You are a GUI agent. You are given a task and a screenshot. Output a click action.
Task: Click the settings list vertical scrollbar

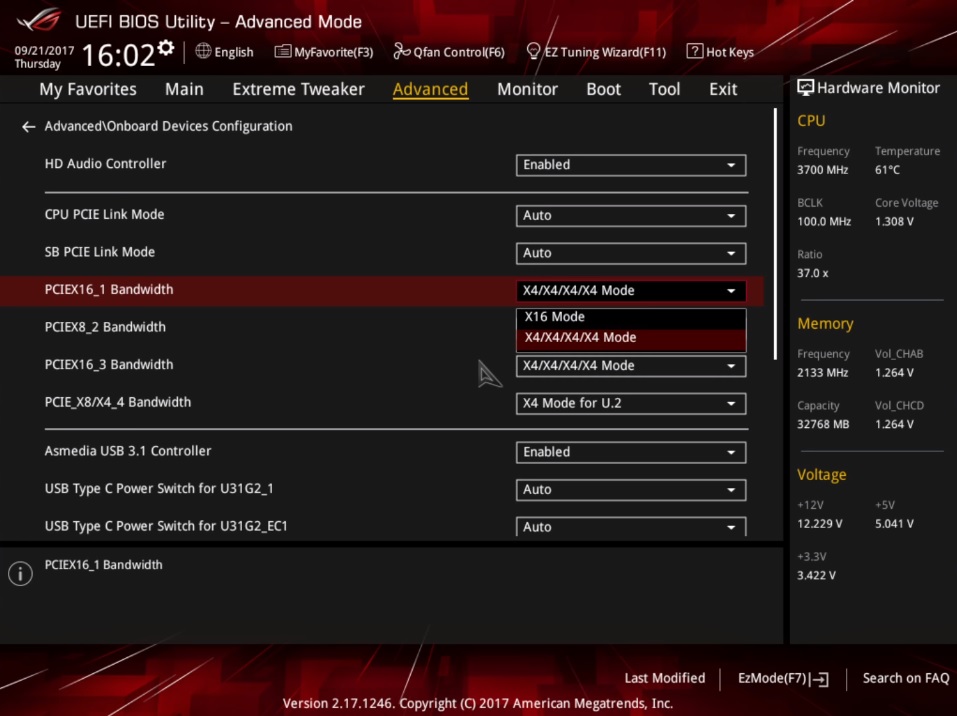coord(775,234)
